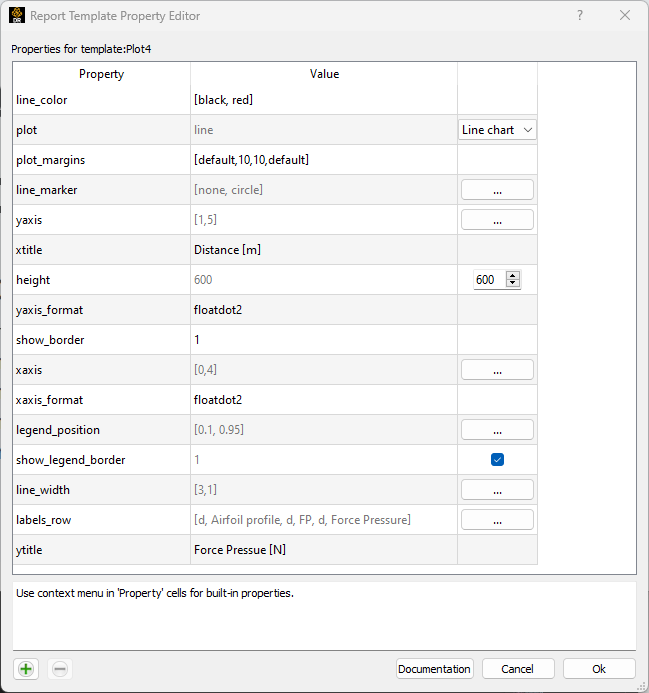This screenshot has height=693, width=649.
Task: Select the xtitle value Distance [m]
Action: (324, 250)
